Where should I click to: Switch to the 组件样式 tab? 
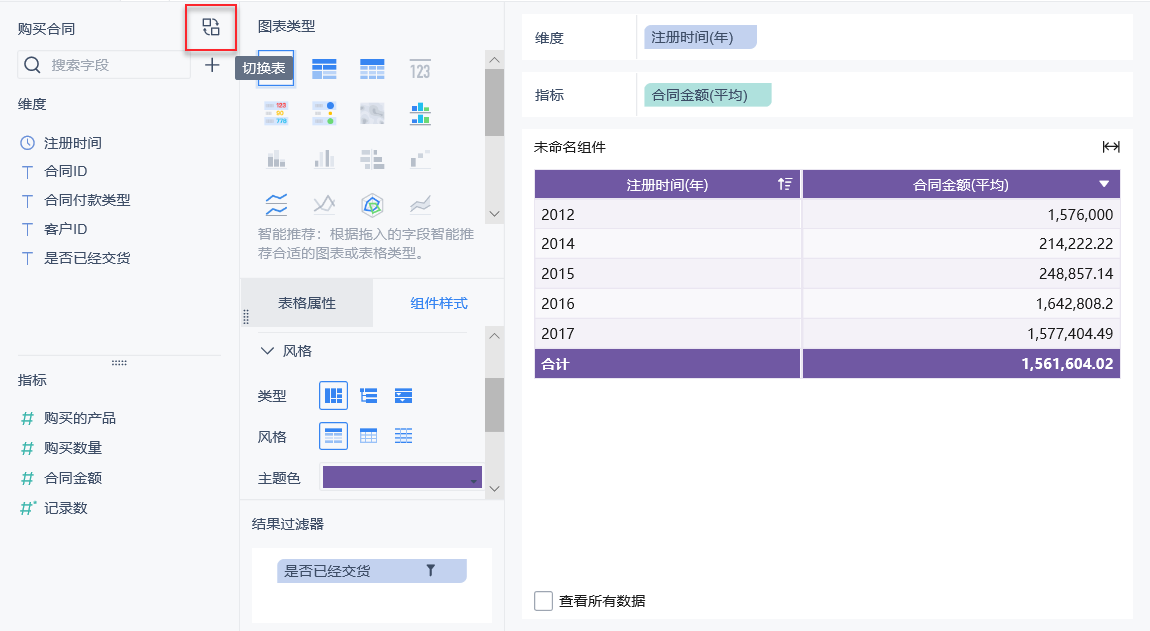click(x=439, y=303)
